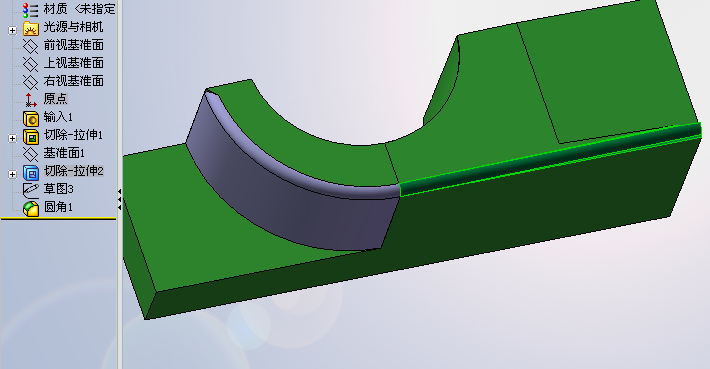This screenshot has width=710, height=369.
Task: Click the 右视基准面 plane icon
Action: point(30,82)
